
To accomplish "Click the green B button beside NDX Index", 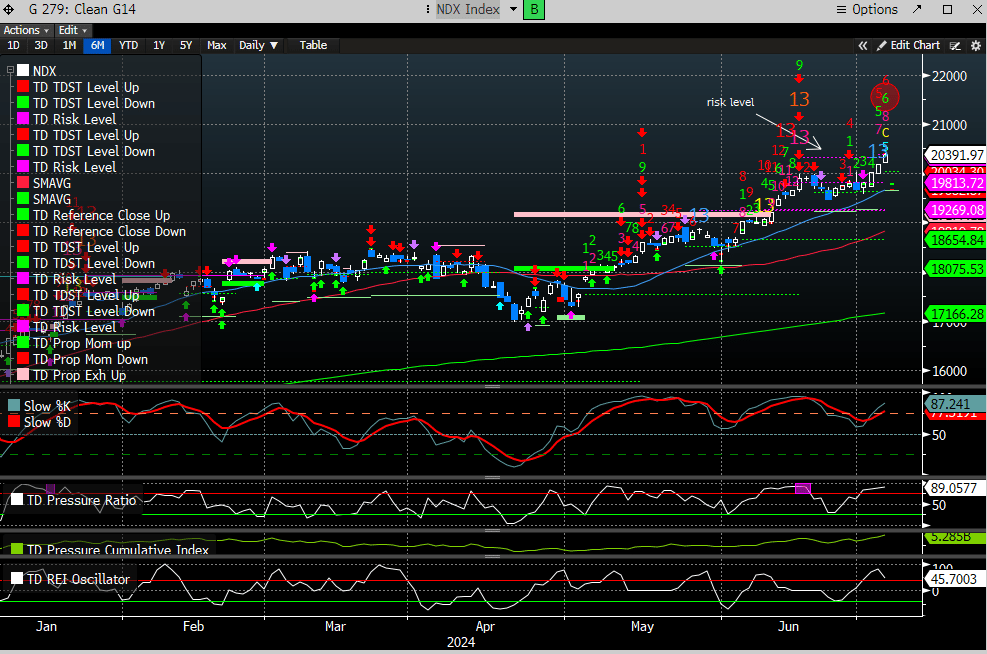I will [535, 9].
